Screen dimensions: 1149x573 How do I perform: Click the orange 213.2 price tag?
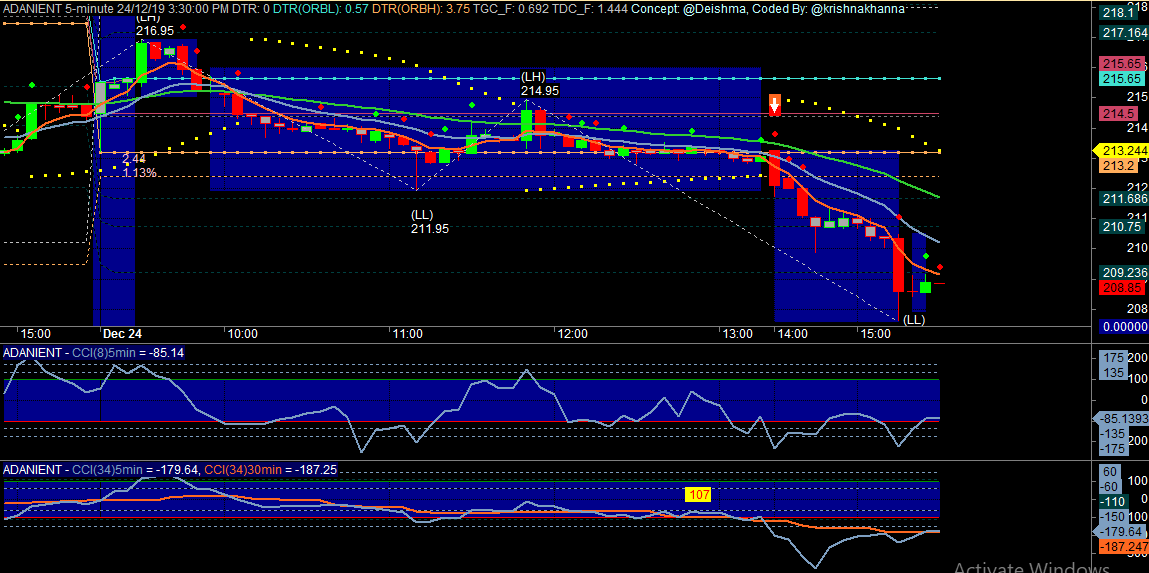pyautogui.click(x=1117, y=166)
